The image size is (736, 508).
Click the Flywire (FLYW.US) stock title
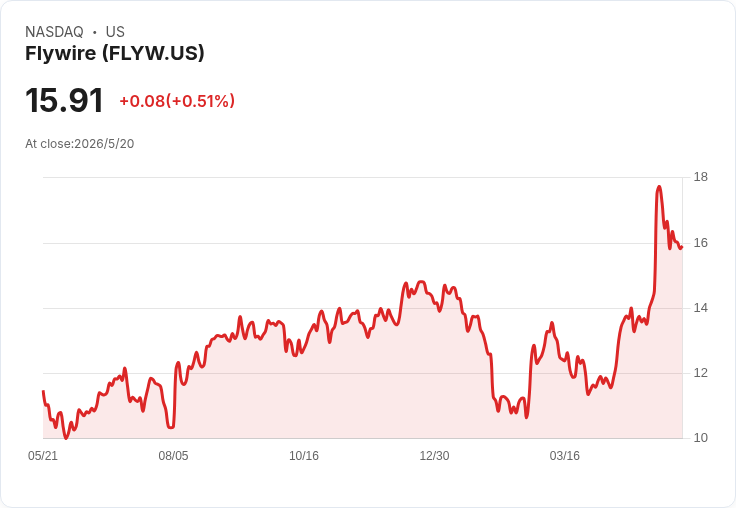115,53
